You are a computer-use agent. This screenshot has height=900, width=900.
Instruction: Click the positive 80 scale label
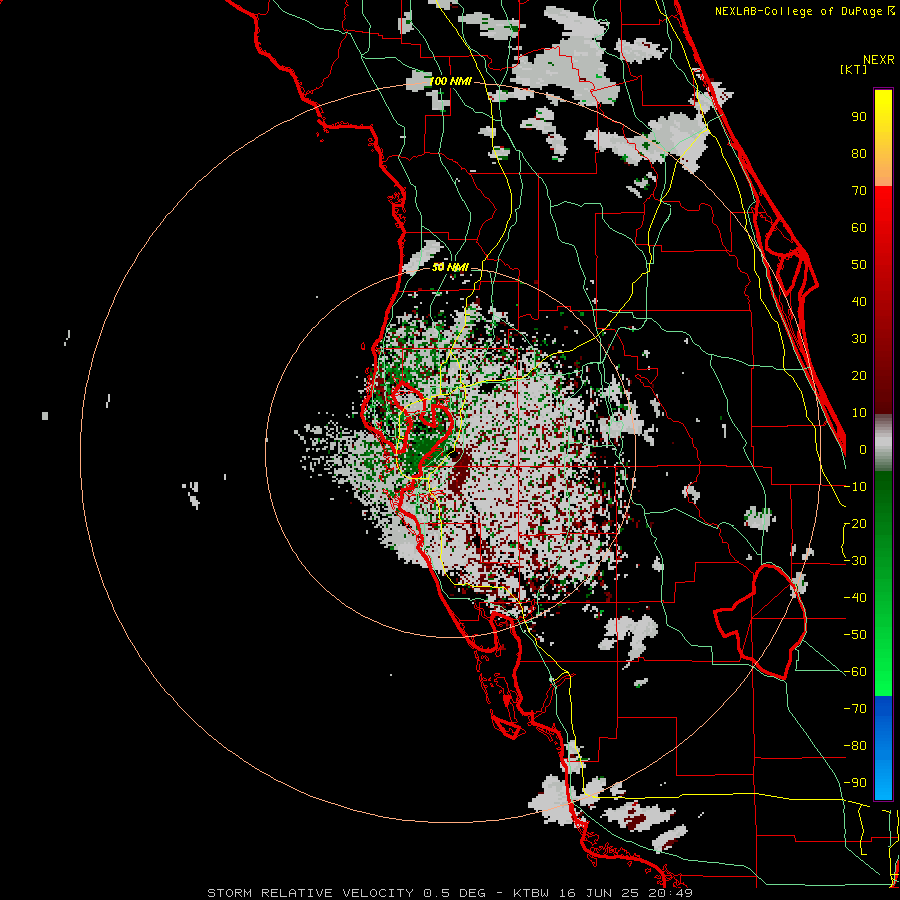pos(859,153)
